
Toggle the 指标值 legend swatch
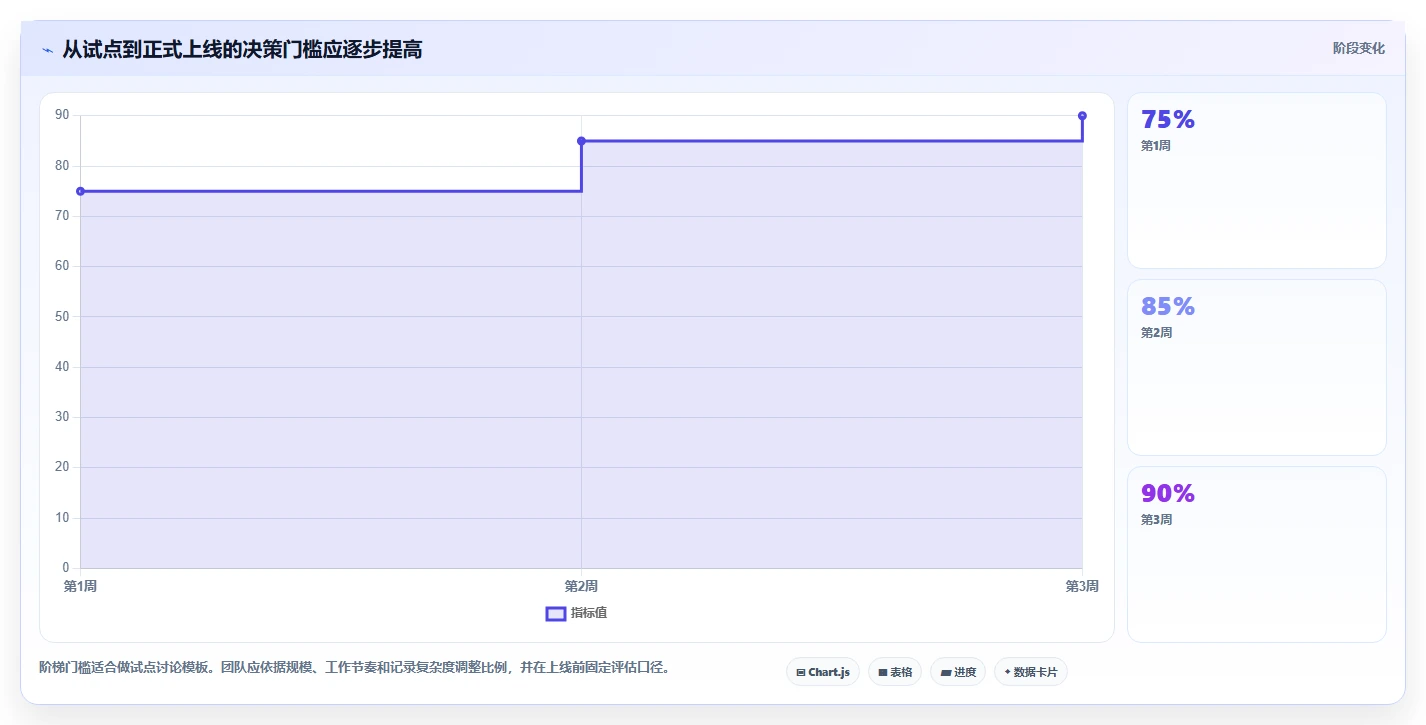tap(556, 613)
